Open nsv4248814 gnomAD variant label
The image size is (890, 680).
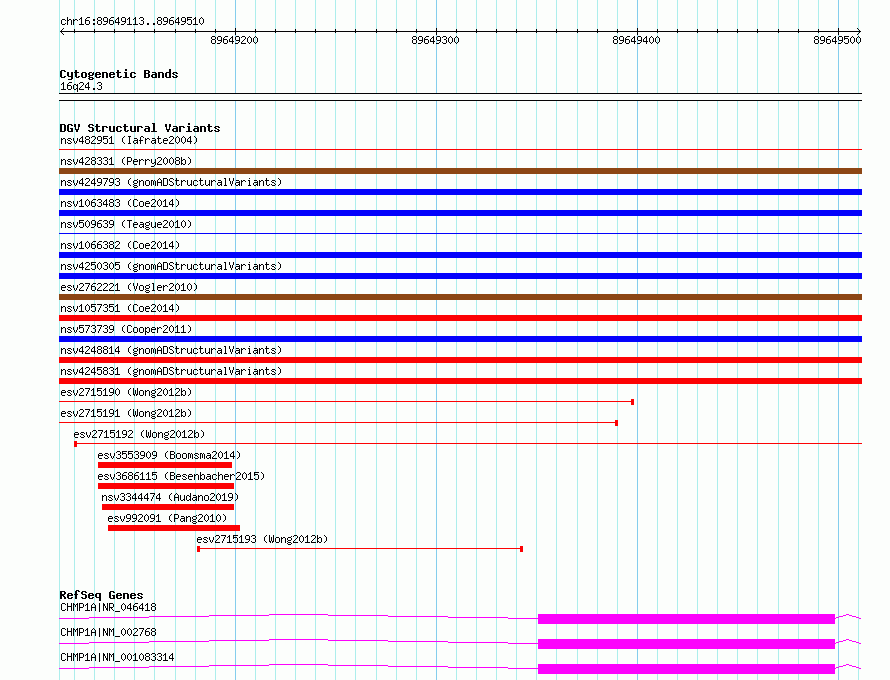[171, 350]
